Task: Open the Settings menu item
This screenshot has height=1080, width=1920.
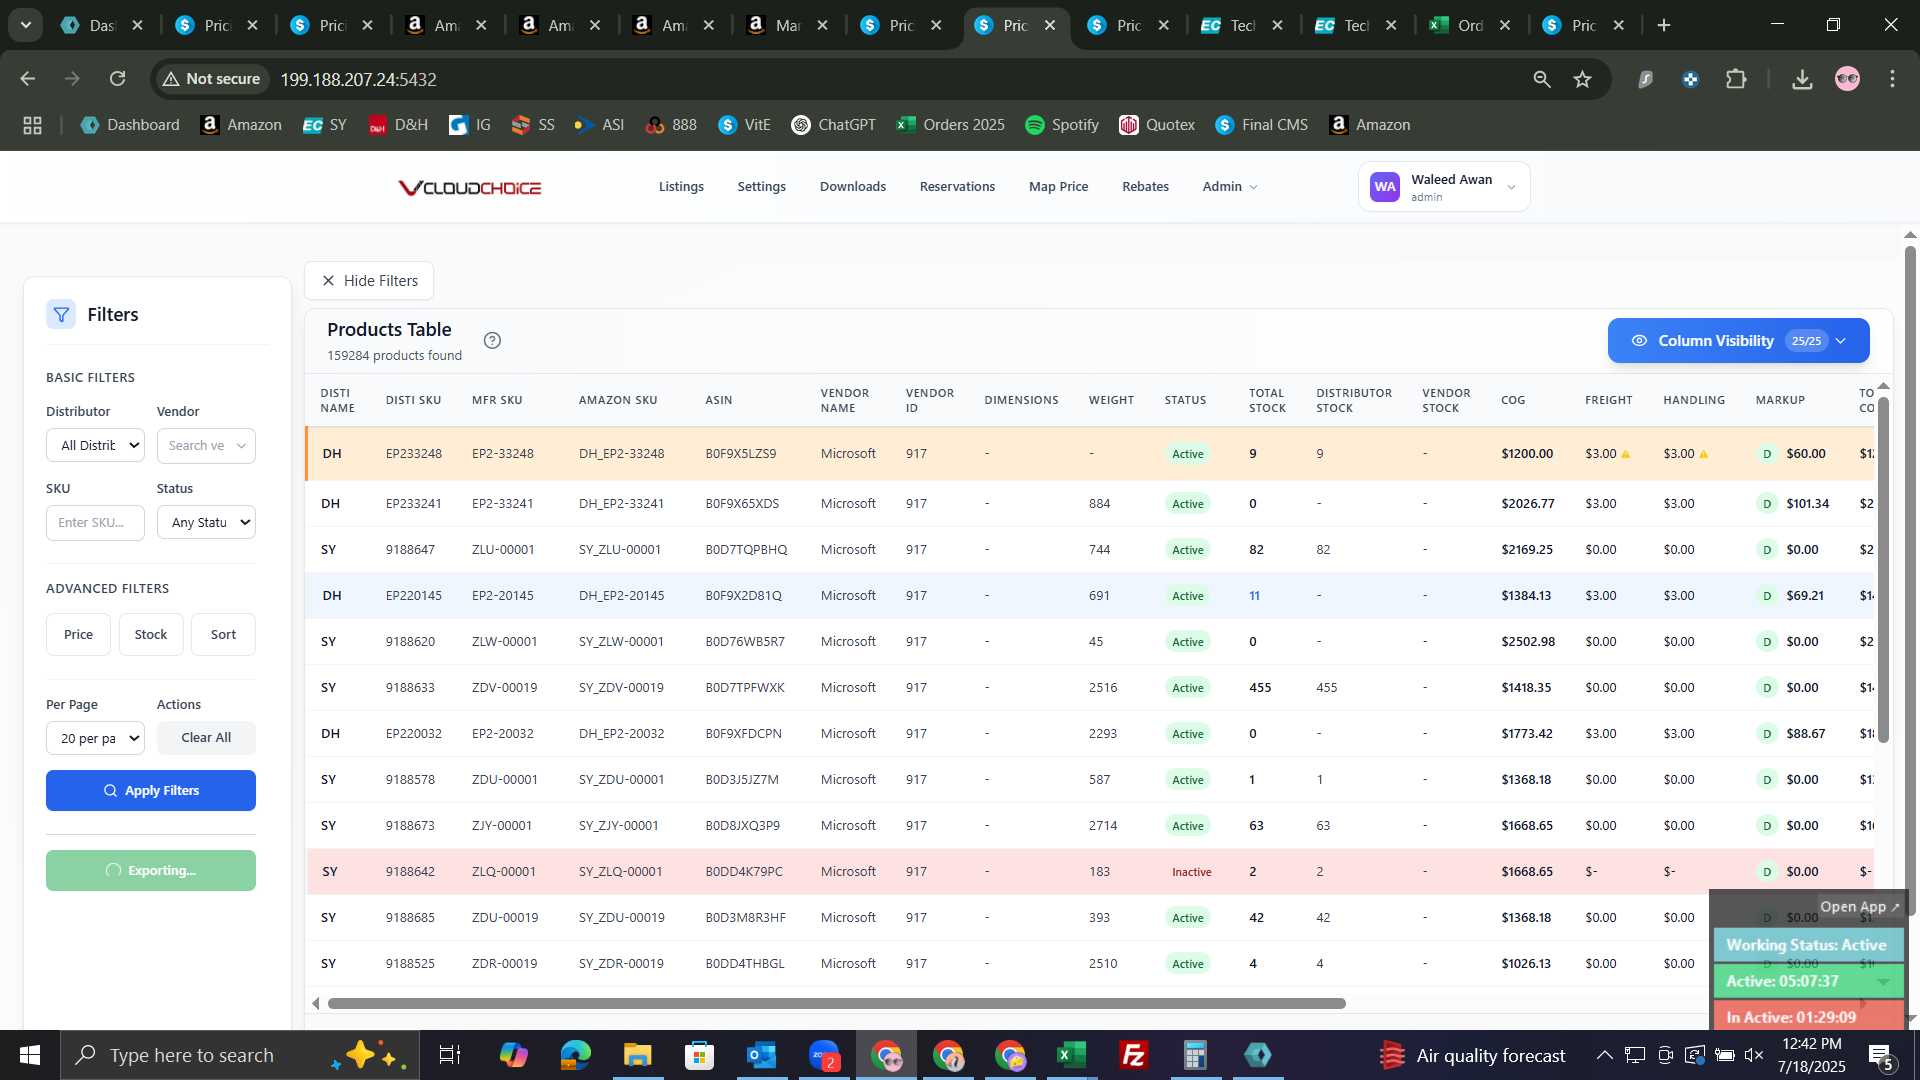Action: click(x=761, y=187)
